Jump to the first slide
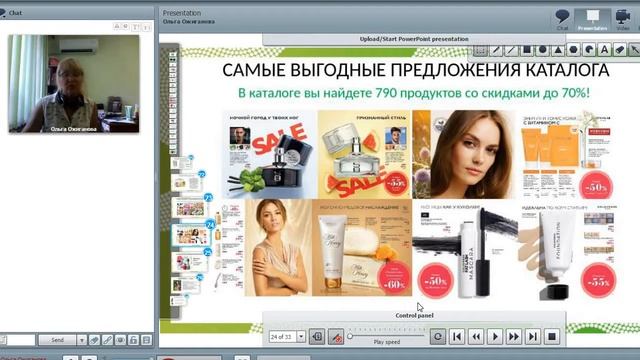 [457, 337]
